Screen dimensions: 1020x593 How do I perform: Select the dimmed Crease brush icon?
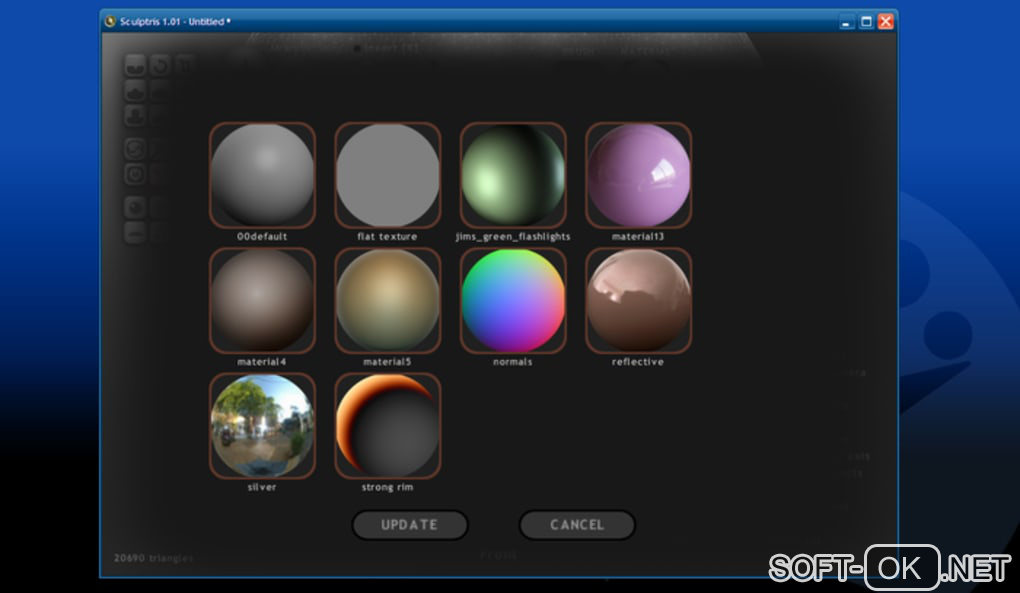pos(135,65)
